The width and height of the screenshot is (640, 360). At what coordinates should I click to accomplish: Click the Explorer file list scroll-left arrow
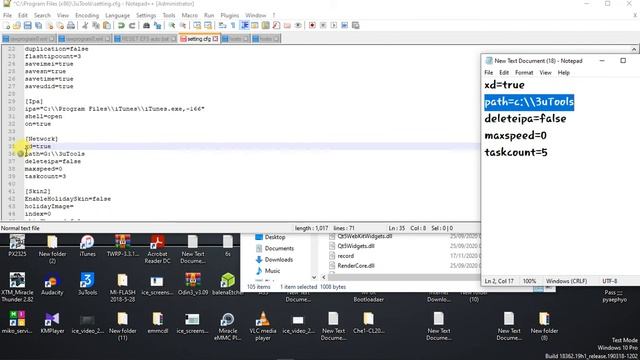pyautogui.click(x=324, y=277)
